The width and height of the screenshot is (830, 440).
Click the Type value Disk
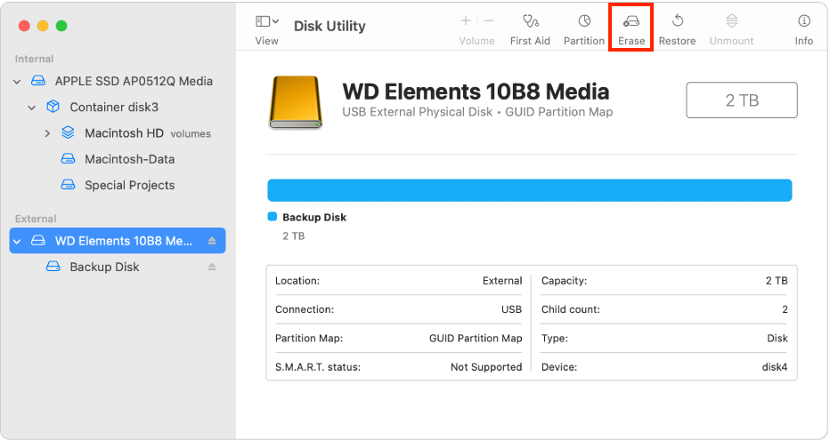777,338
